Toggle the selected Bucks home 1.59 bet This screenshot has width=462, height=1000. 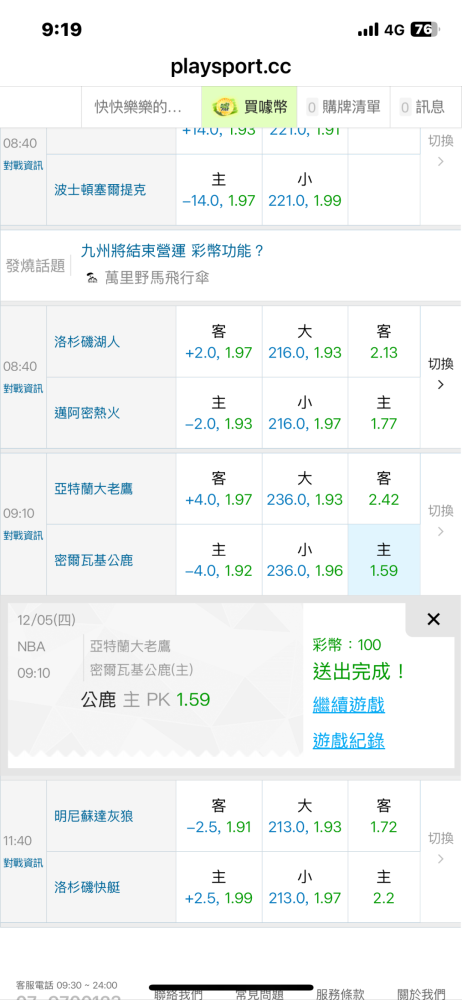[384, 560]
